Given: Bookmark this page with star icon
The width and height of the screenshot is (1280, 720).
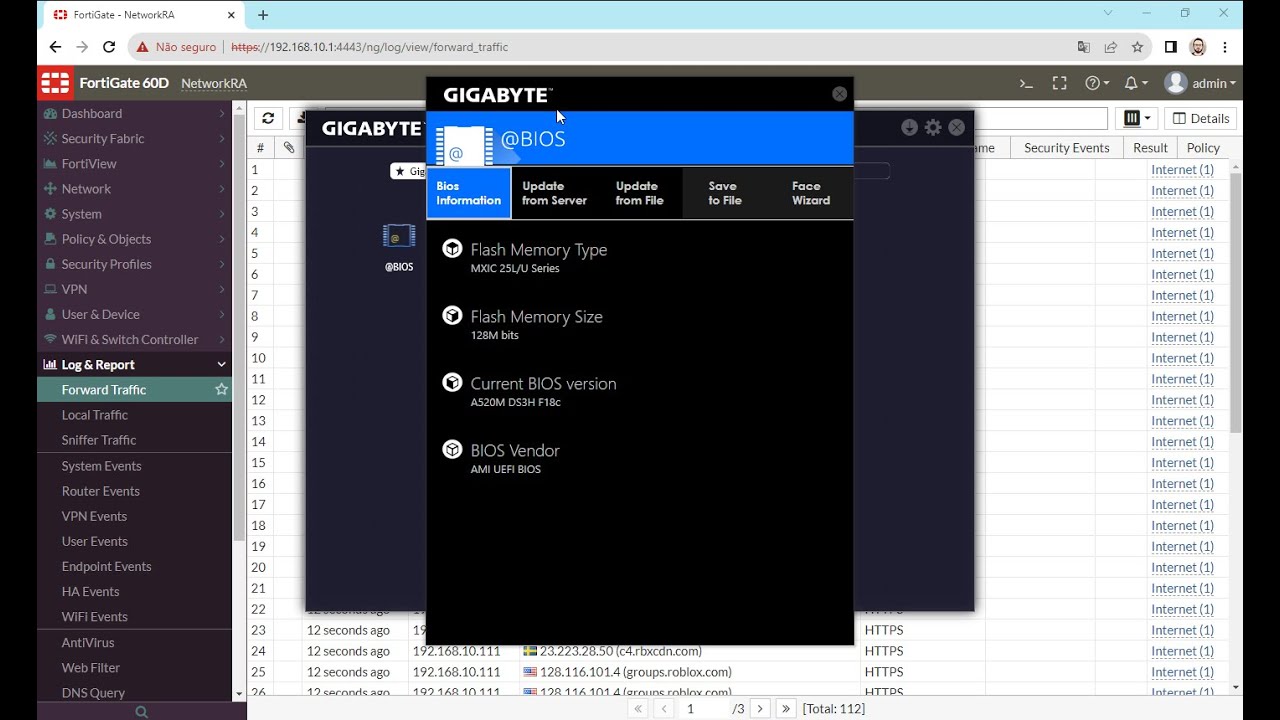Looking at the screenshot, I should click(x=1137, y=47).
